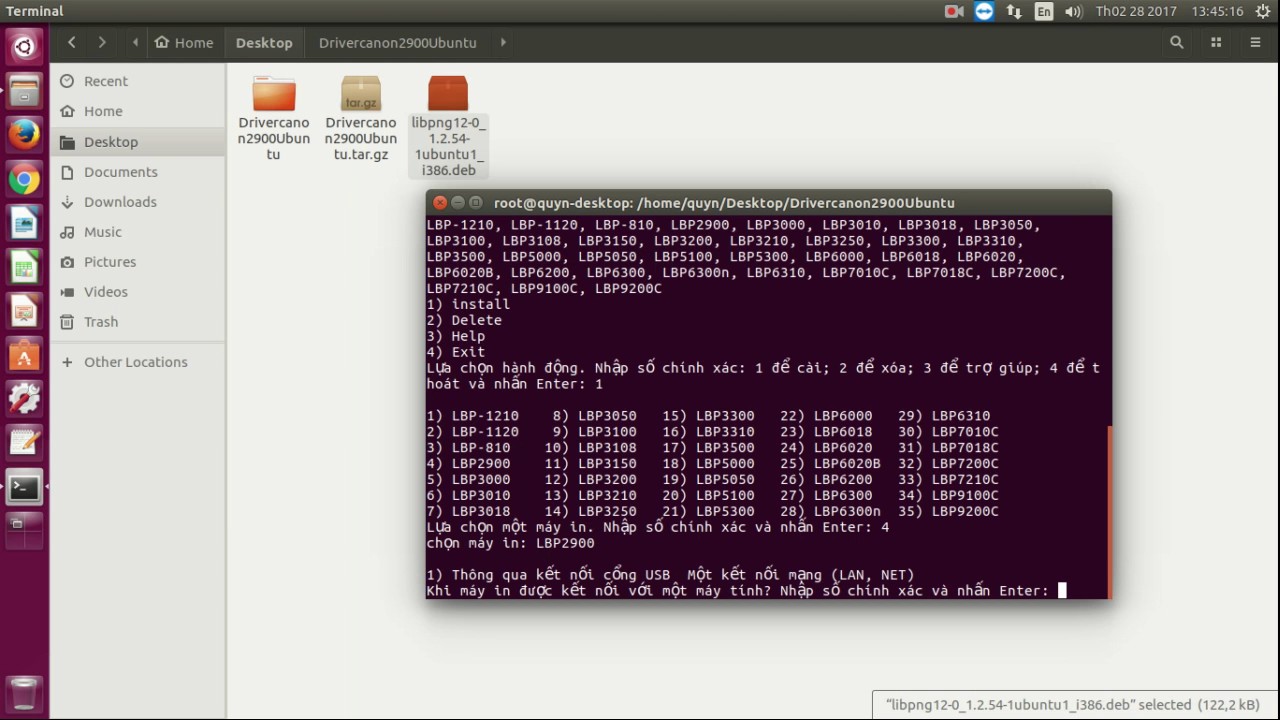
Task: Click '8) LBP3050' in the printer list
Action: 594,415
